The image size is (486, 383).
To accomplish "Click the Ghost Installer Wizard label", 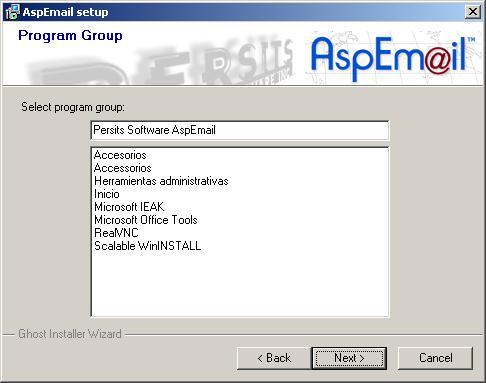I will tap(70, 334).
